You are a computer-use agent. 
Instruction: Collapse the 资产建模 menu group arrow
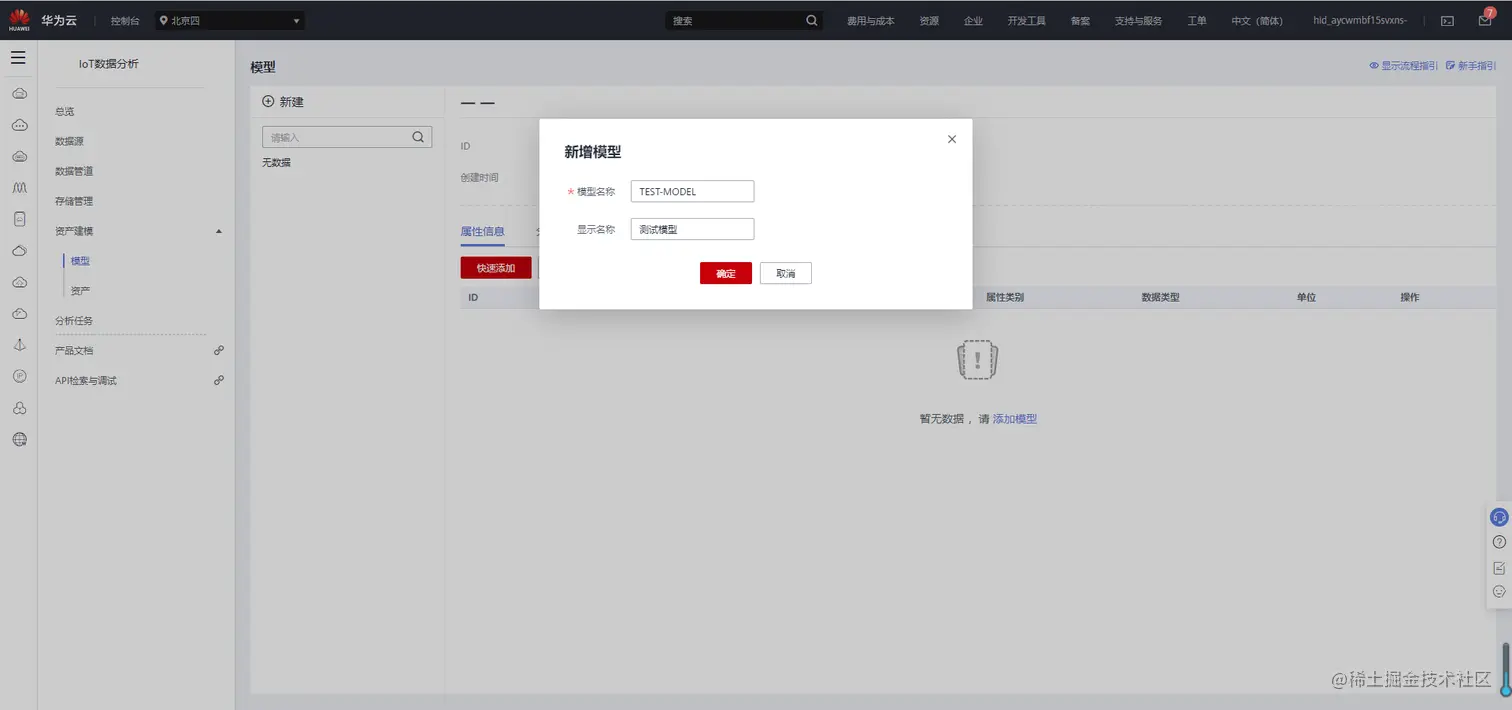tap(219, 231)
